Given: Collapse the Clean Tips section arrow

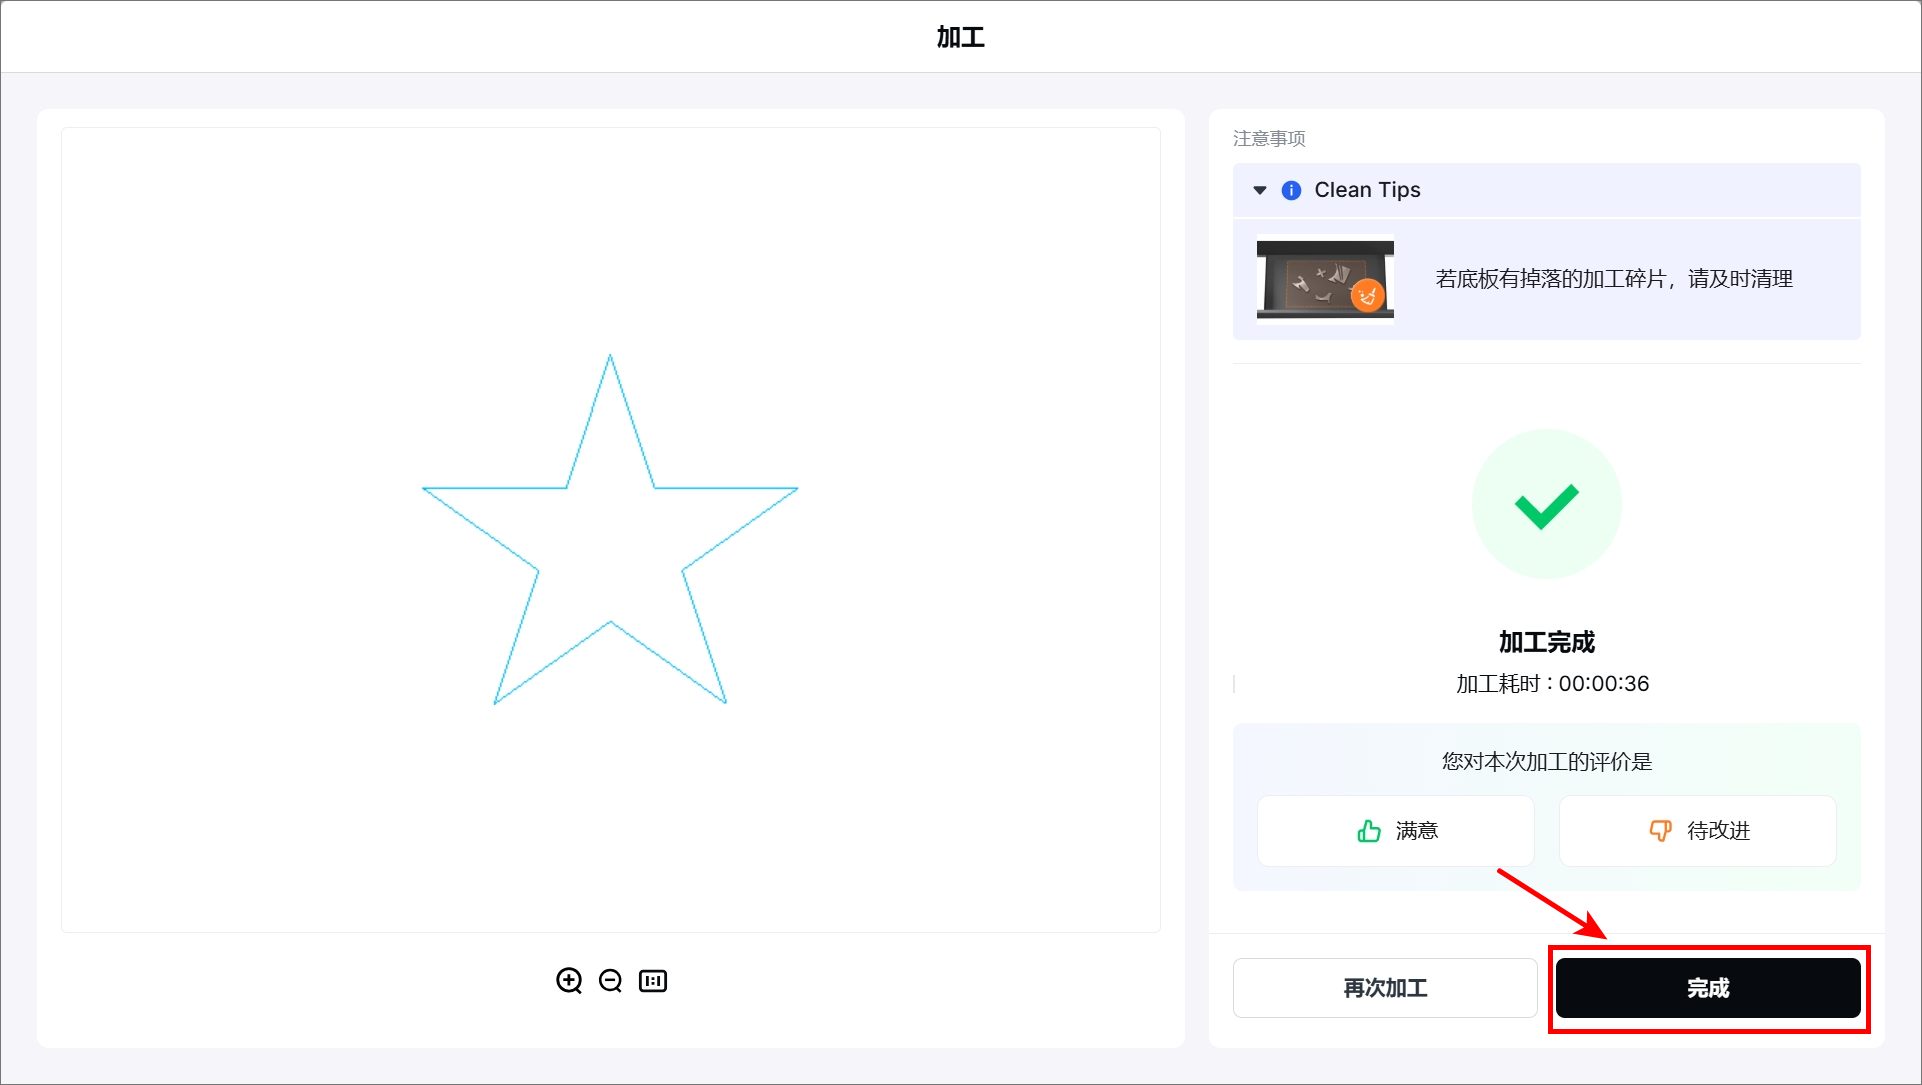Looking at the screenshot, I should pyautogui.click(x=1260, y=190).
